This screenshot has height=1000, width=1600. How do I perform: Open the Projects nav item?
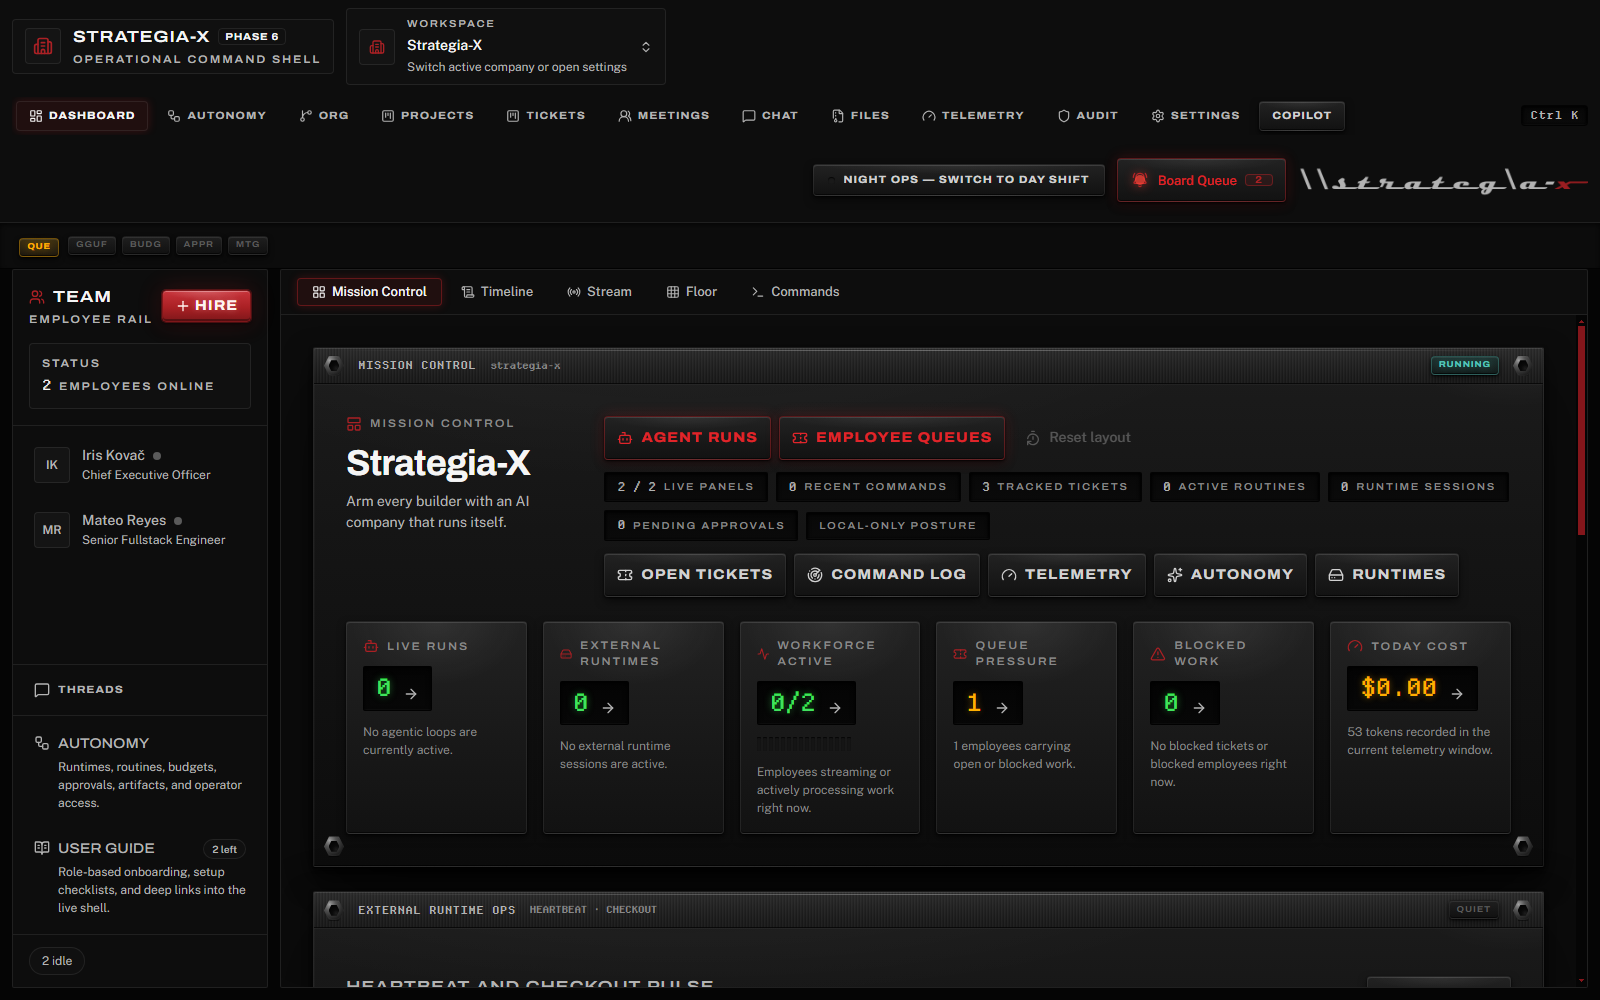point(427,116)
